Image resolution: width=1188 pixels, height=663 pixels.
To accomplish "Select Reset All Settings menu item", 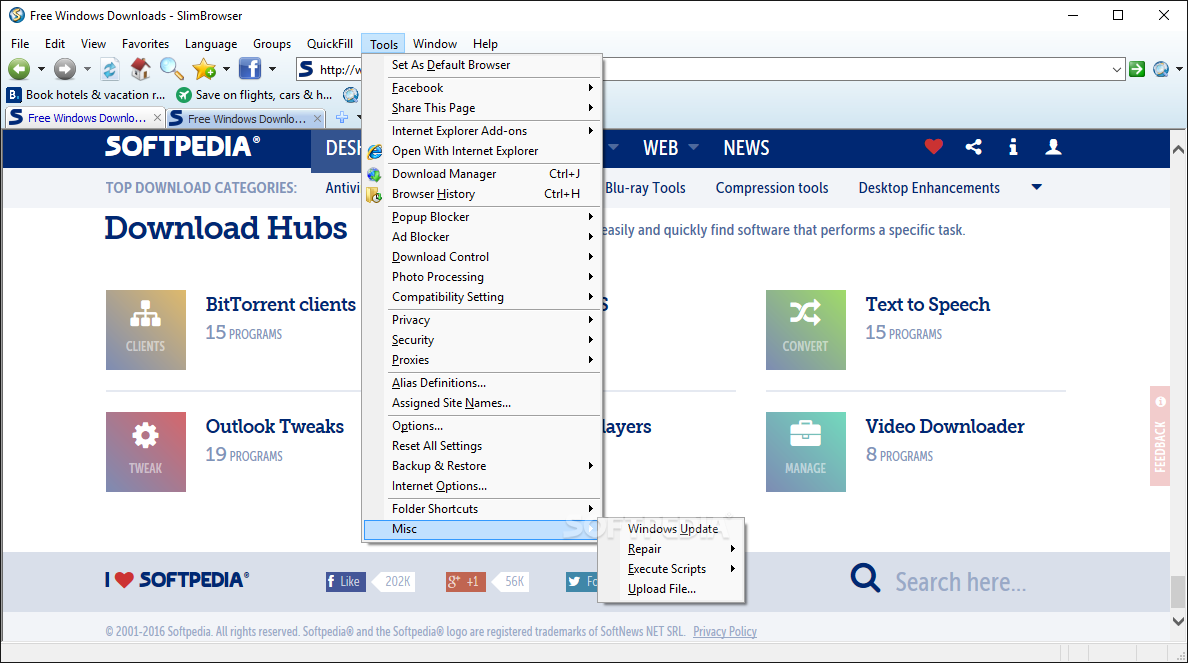I will point(482,446).
